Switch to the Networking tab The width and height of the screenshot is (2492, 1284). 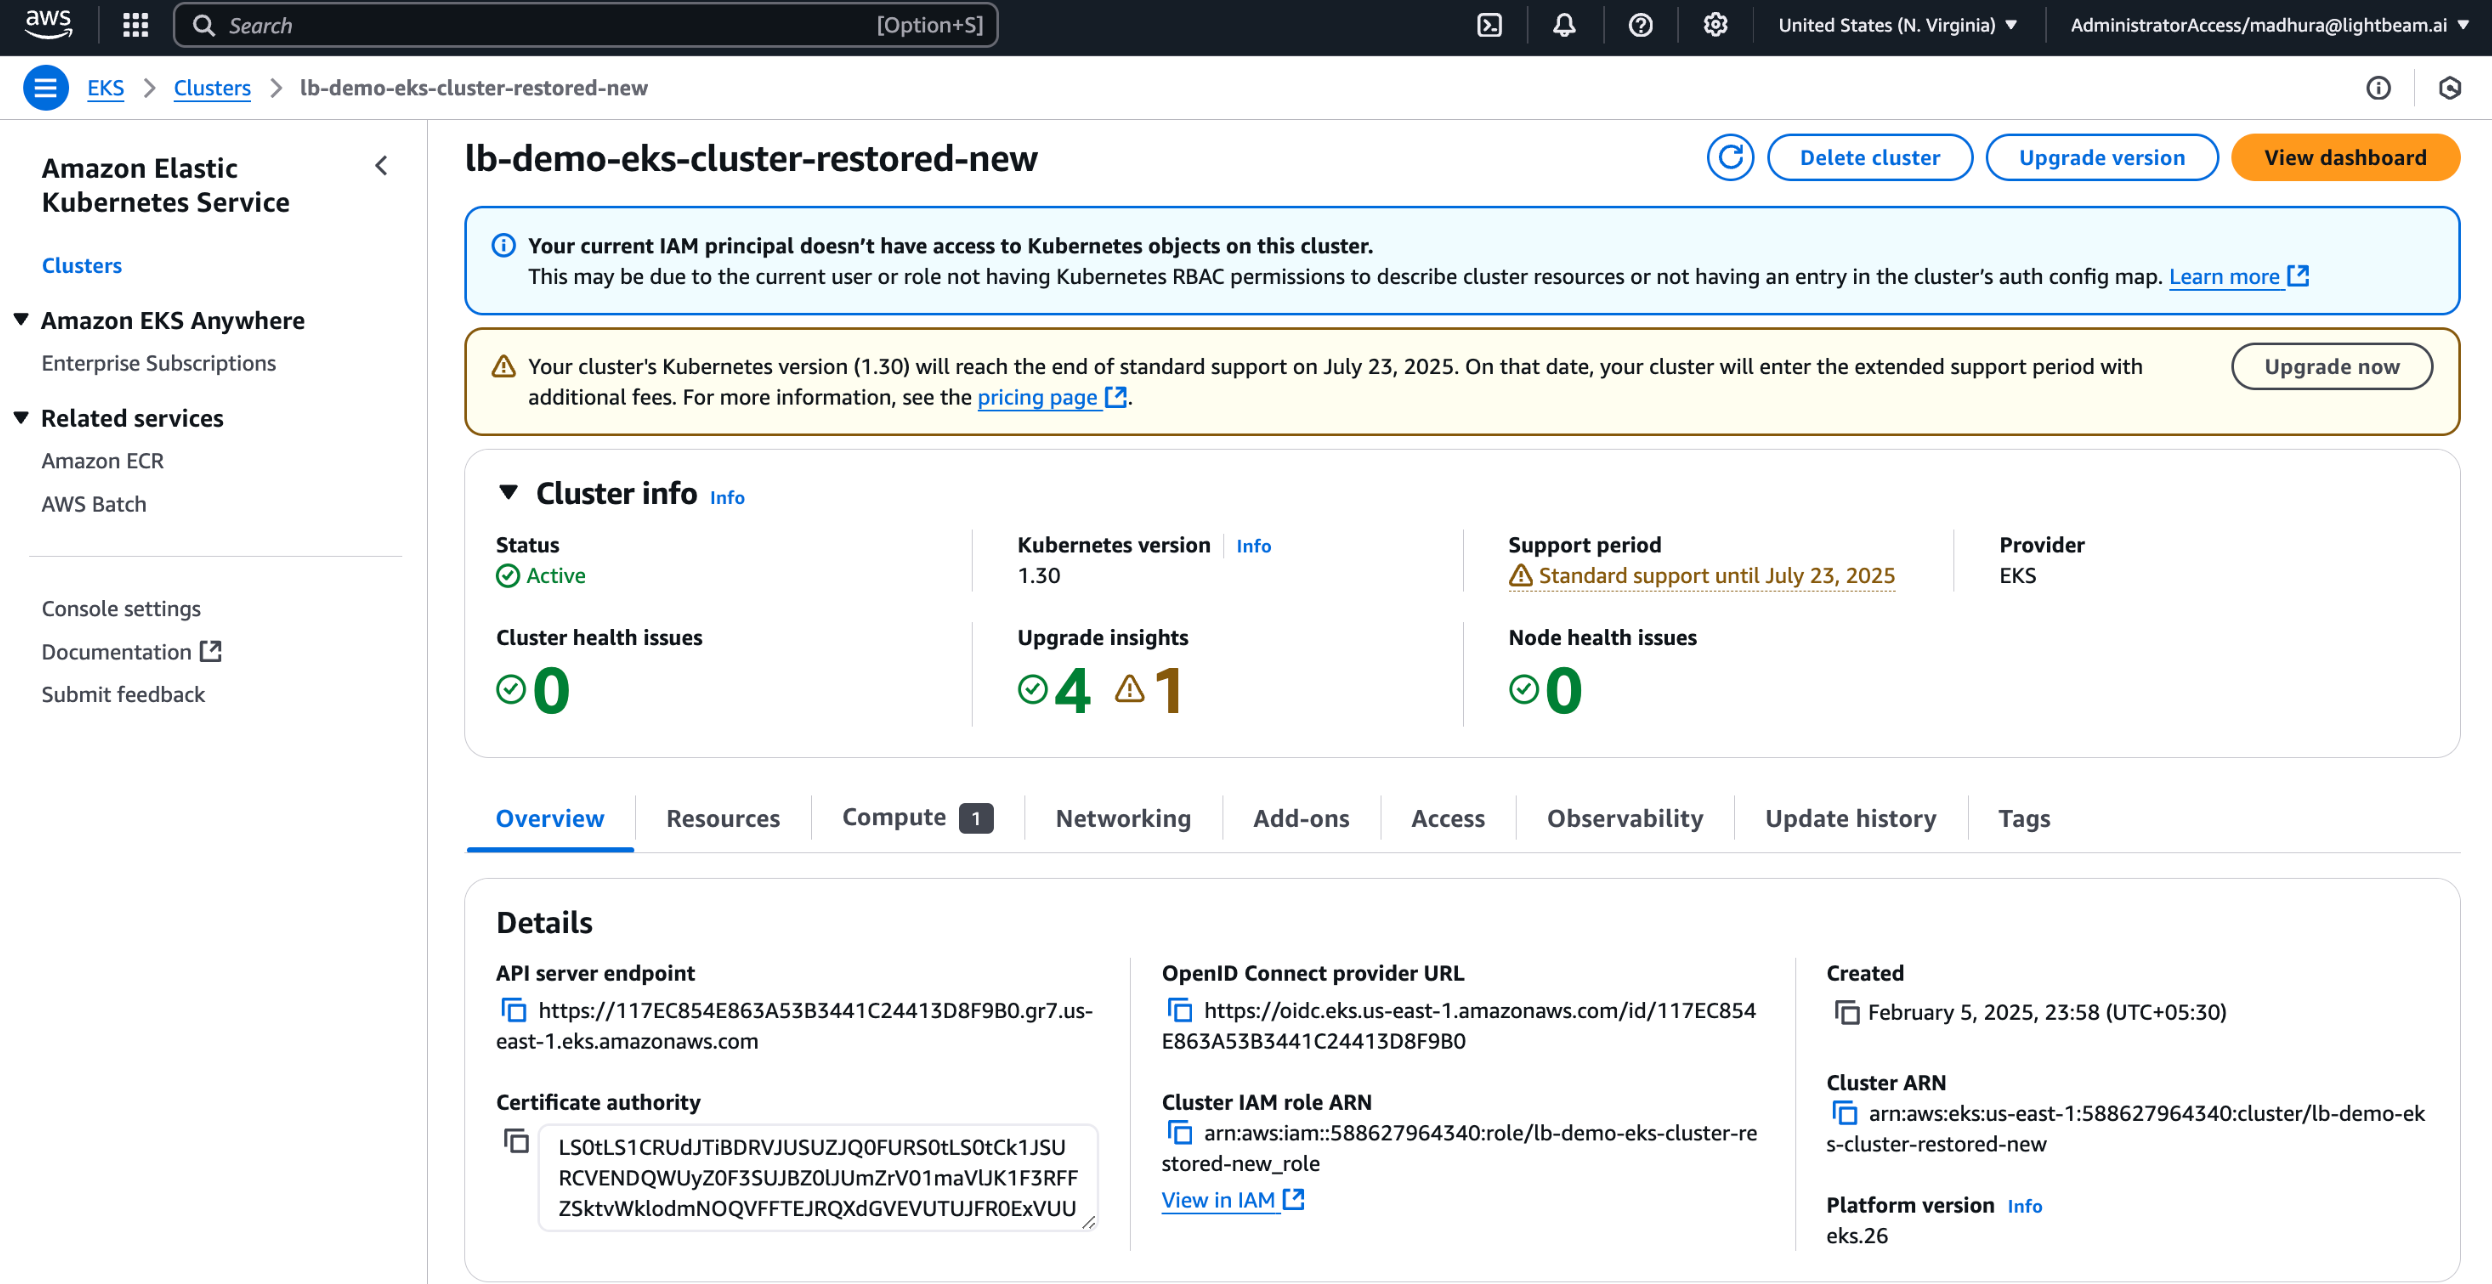point(1123,818)
